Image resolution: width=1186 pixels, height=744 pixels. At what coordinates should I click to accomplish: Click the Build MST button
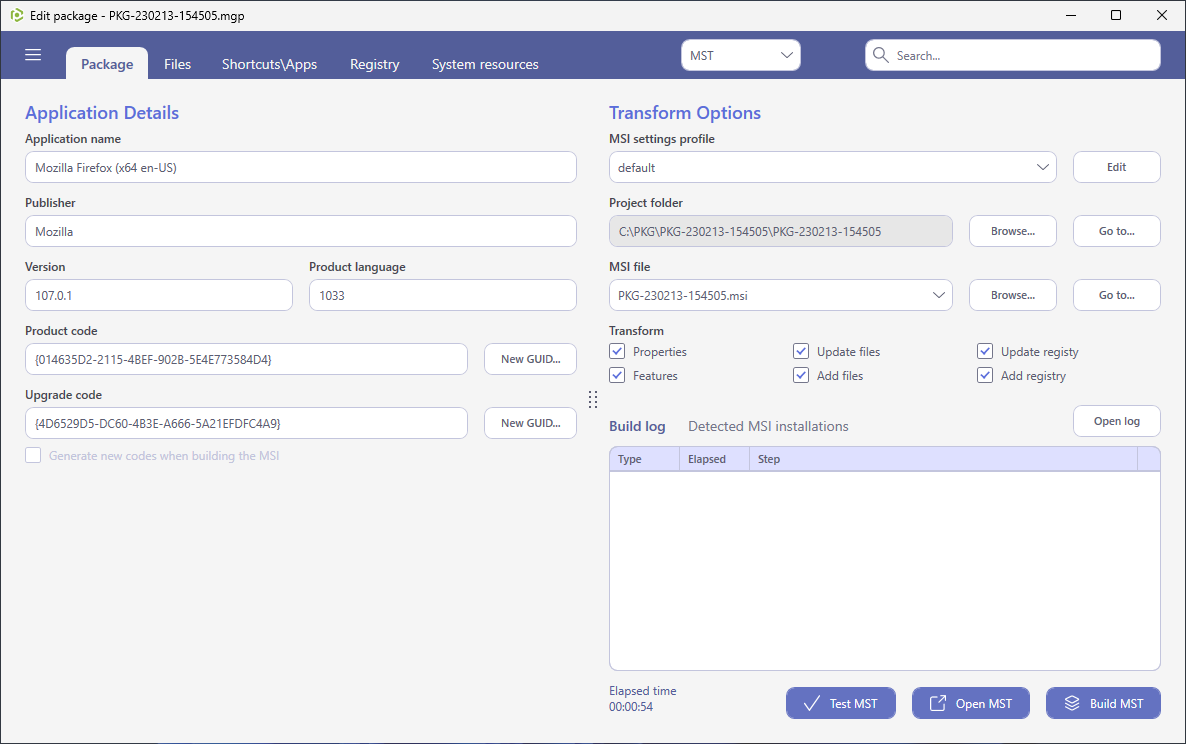pos(1104,703)
